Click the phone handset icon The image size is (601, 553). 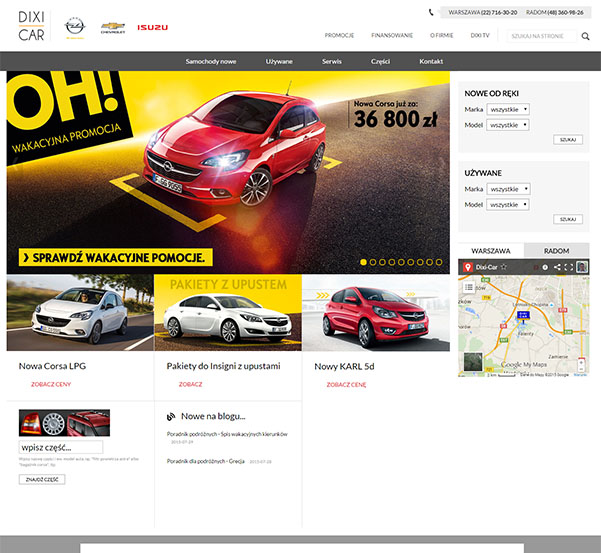(431, 12)
